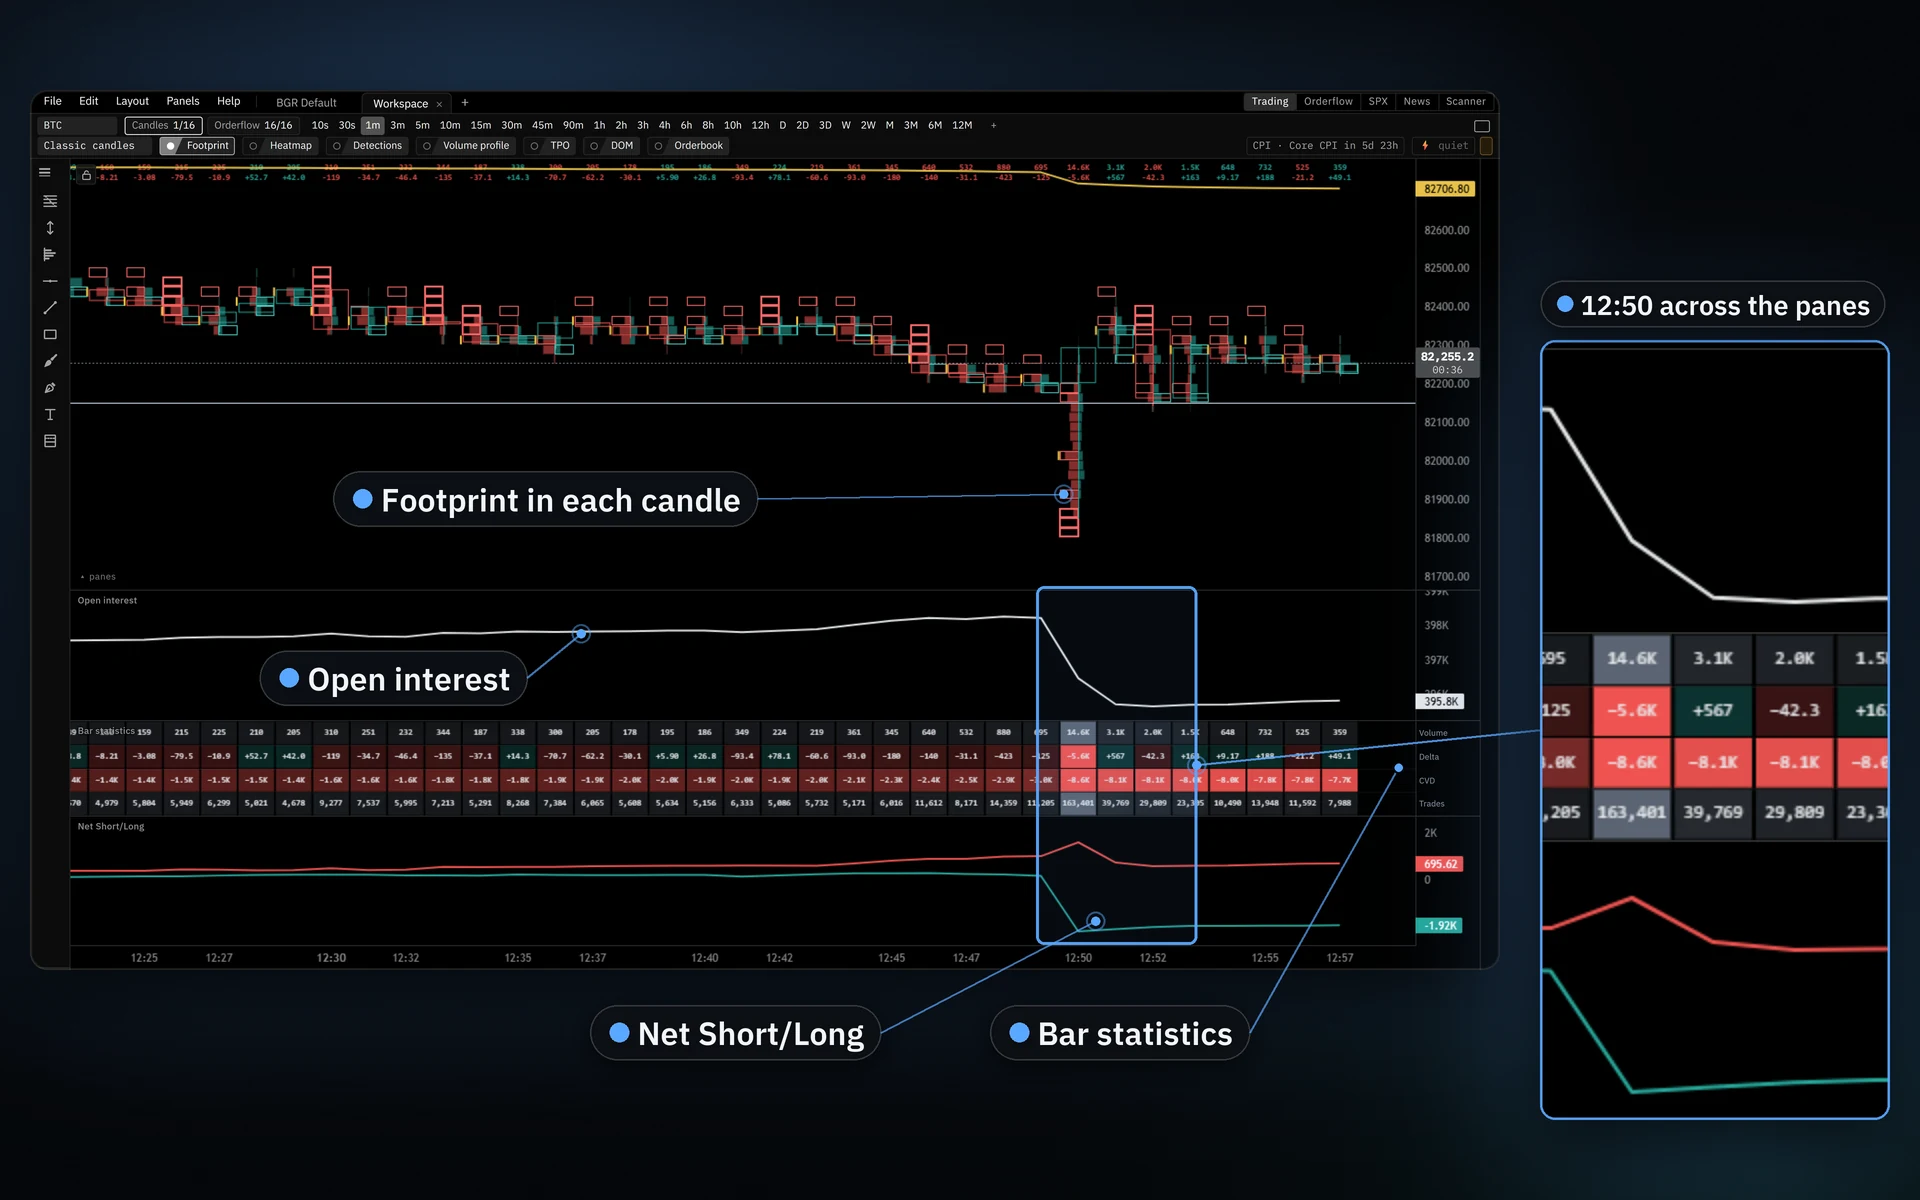Open the bottom drawing toolbar list icon
Screen dimensions: 1920x1200
[x=50, y=441]
